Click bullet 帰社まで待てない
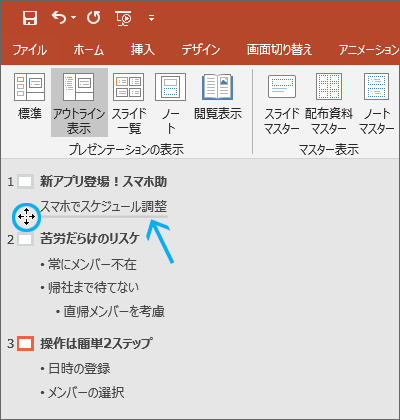This screenshot has width=400, height=420. (x=93, y=287)
